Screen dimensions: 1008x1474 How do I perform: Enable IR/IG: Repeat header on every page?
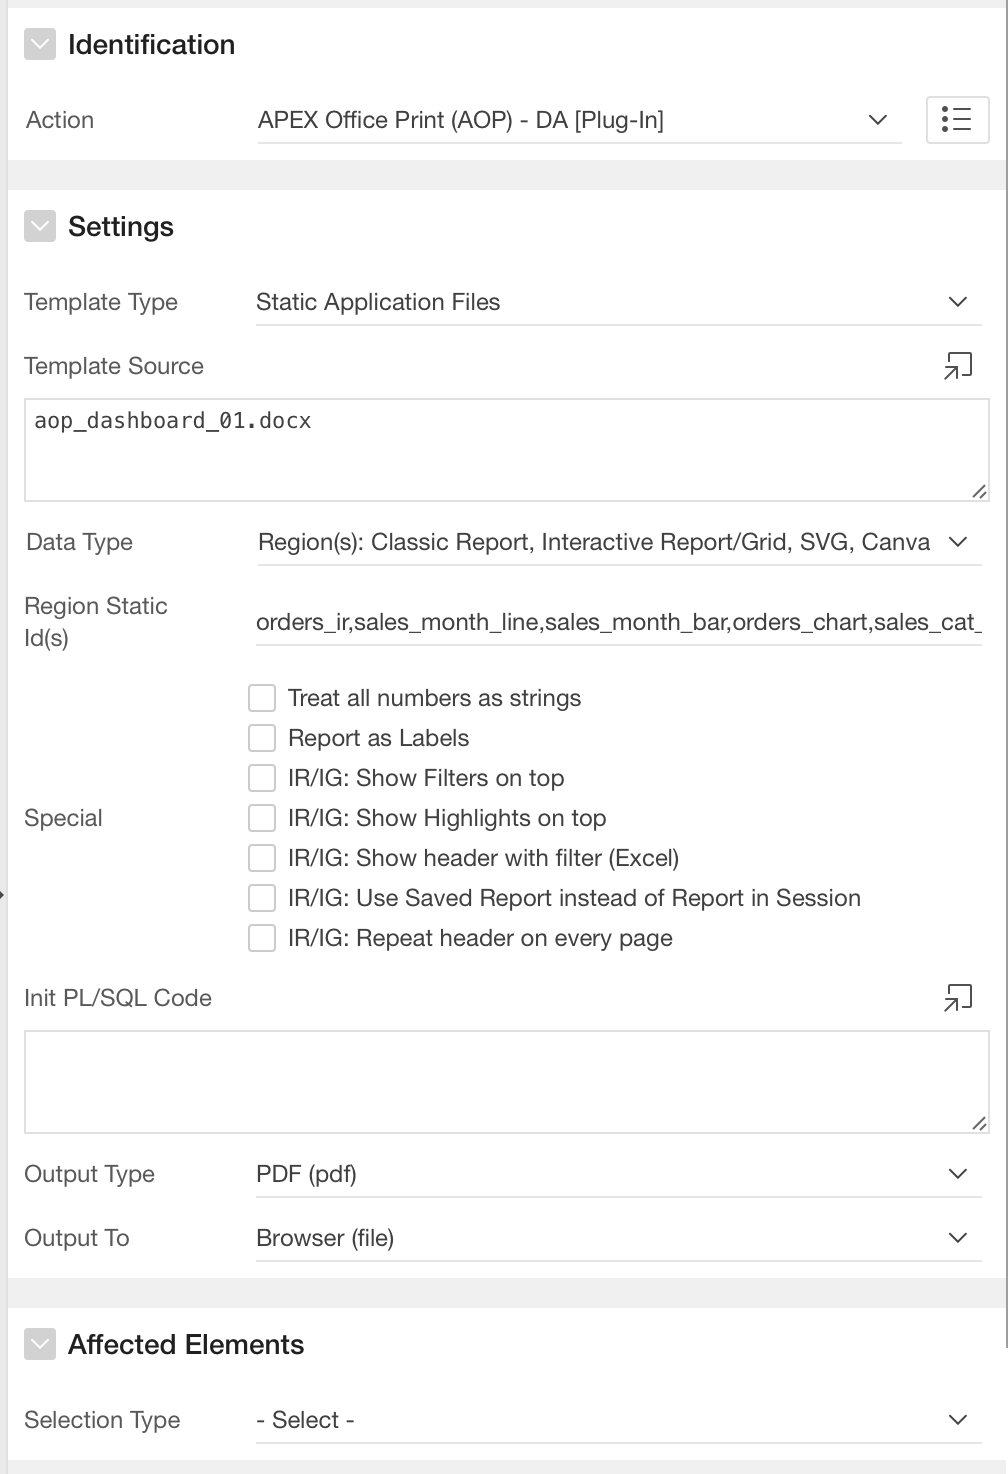[x=262, y=938]
